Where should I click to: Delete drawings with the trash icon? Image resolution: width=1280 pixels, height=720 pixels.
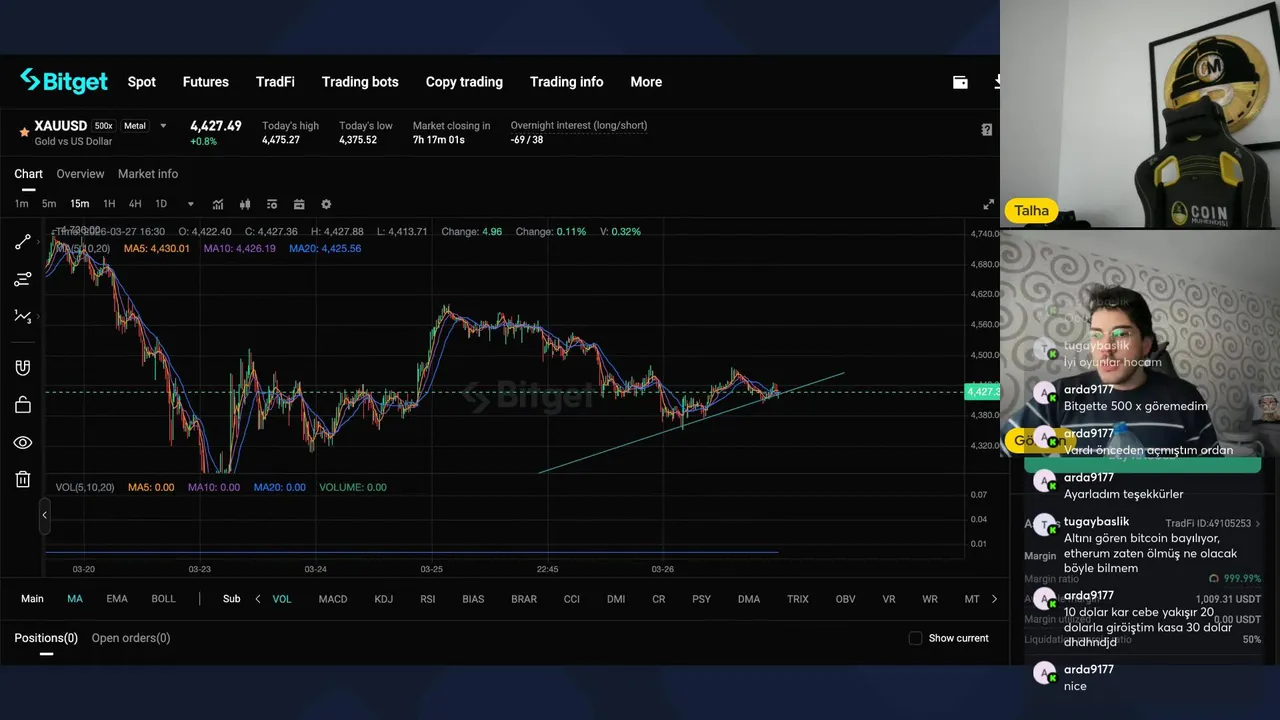pos(22,479)
